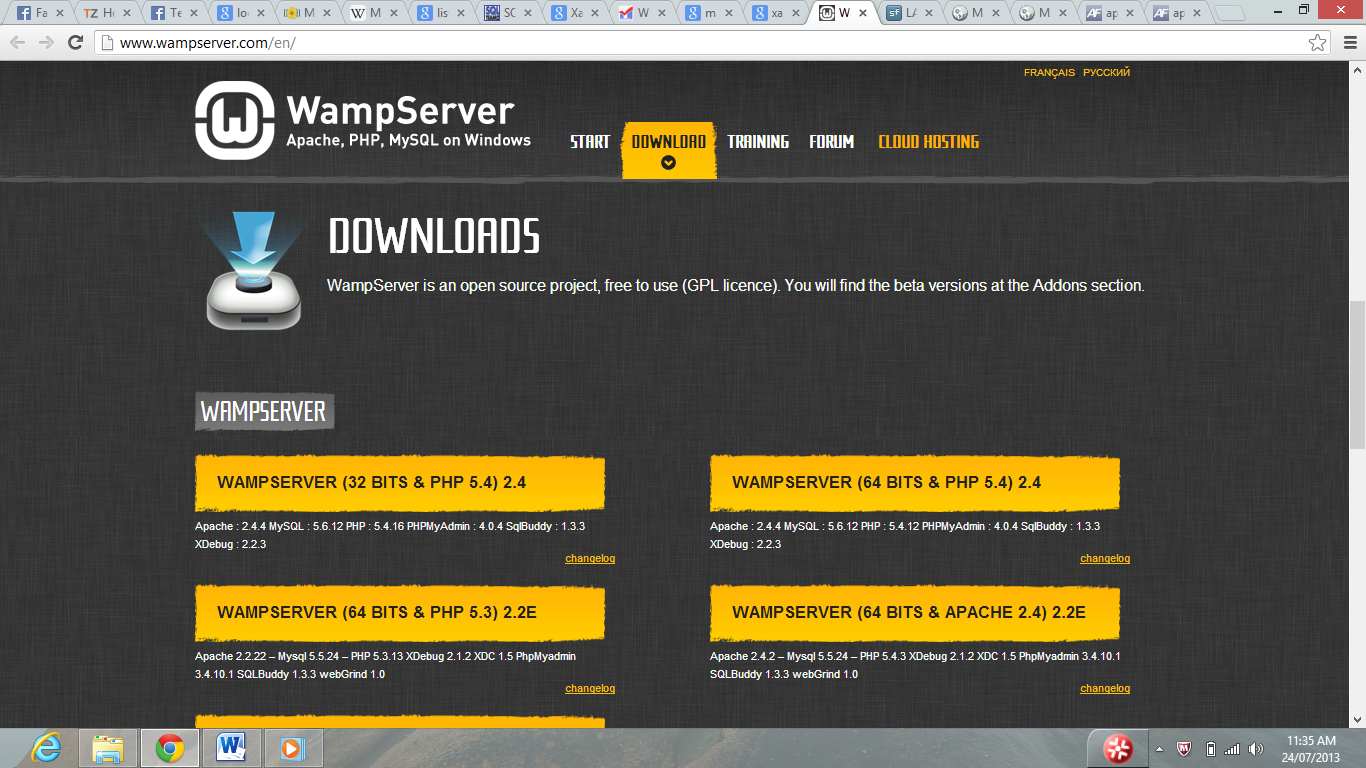Click the browser Back arrow
This screenshot has width=1366, height=768.
tap(18, 42)
